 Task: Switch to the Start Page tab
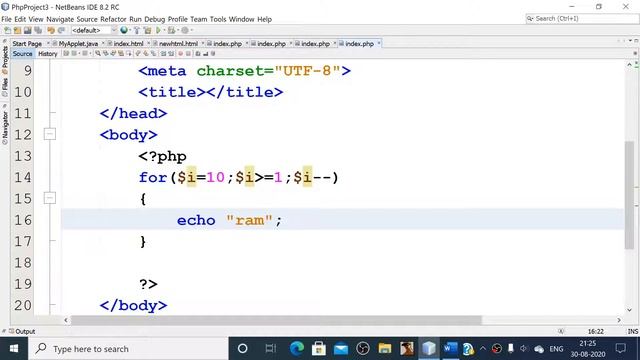point(27,44)
